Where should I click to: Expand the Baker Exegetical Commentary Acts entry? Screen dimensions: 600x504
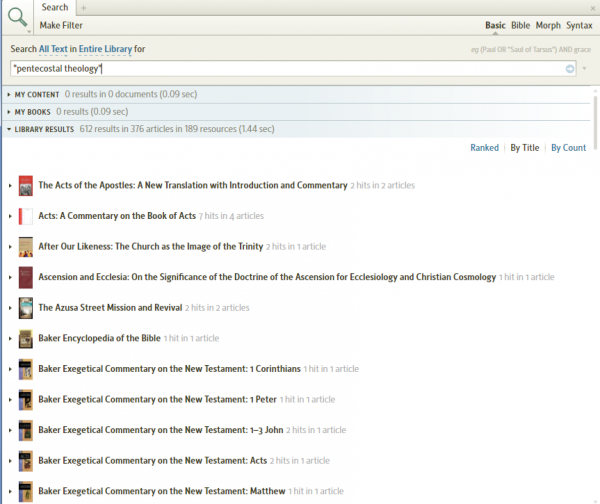9,460
